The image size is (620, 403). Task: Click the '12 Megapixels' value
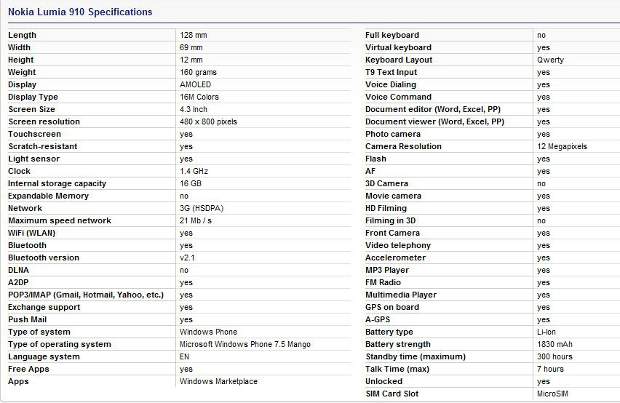pos(562,146)
